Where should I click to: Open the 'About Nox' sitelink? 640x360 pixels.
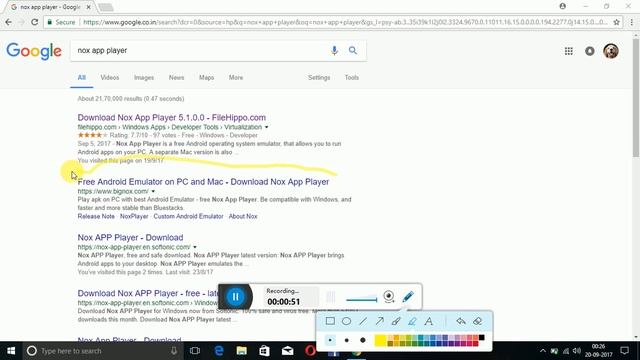pyautogui.click(x=243, y=216)
